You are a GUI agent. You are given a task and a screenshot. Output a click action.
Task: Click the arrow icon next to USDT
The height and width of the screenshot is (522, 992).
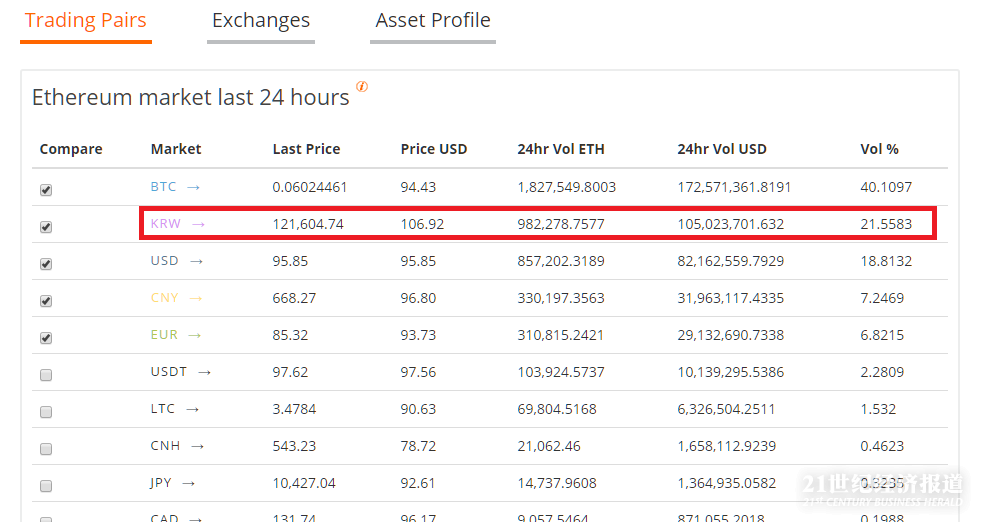tap(204, 372)
